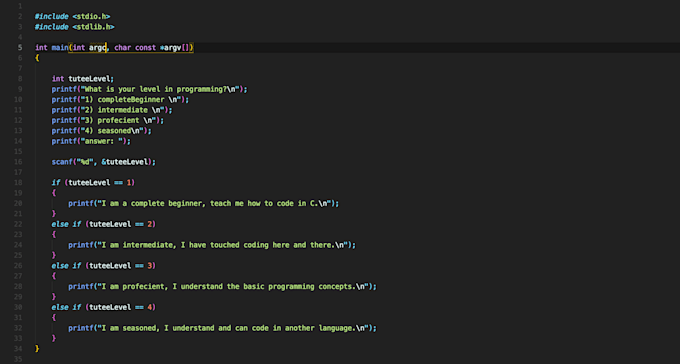Click the '*argv[]' parameter

click(x=174, y=48)
